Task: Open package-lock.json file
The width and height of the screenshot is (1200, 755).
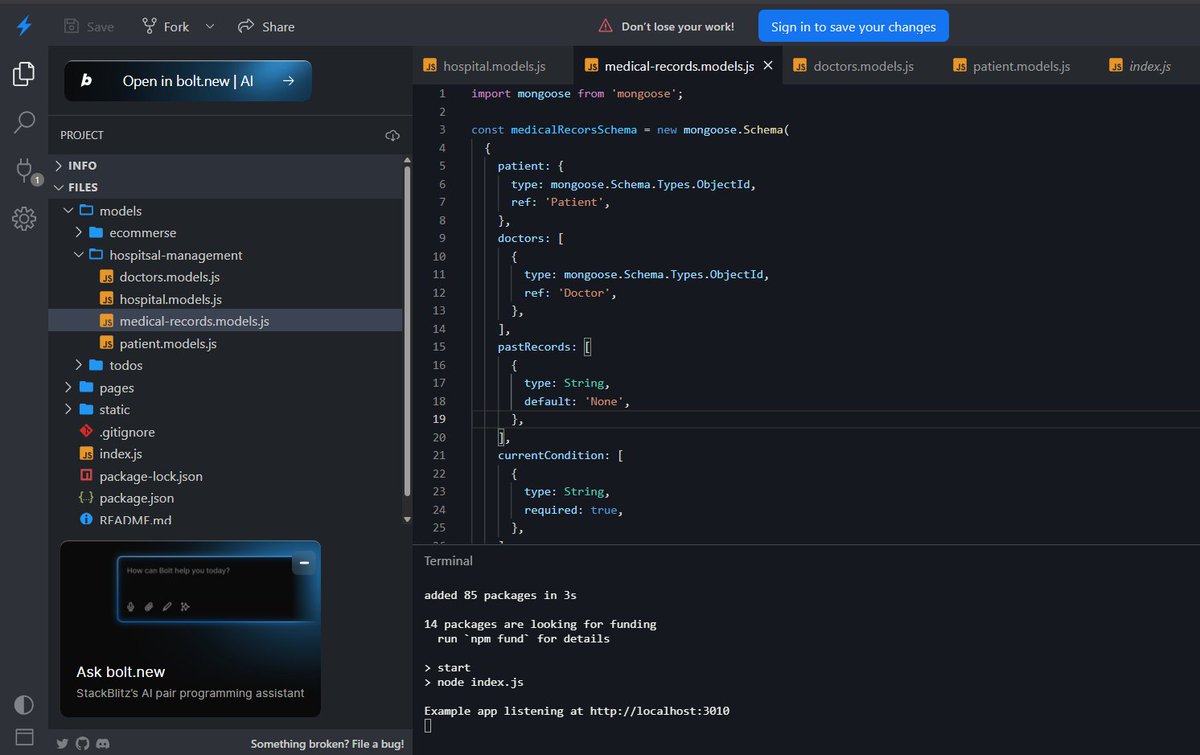Action: point(226,476)
